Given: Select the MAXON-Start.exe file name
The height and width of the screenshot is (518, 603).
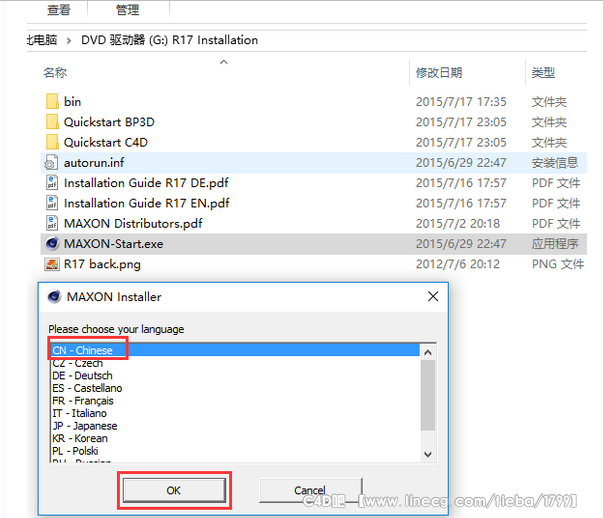Looking at the screenshot, I should click(x=113, y=244).
